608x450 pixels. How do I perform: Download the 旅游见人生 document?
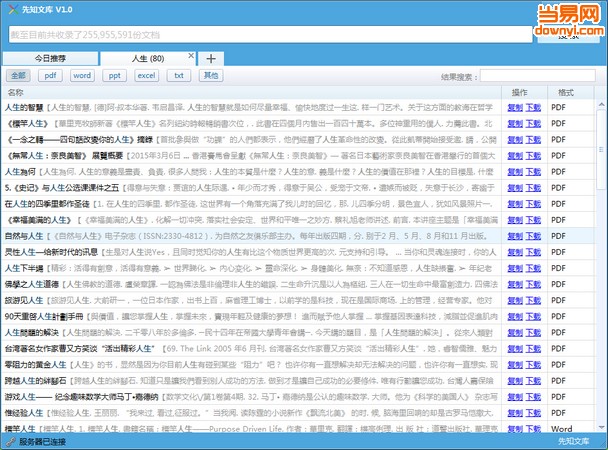coord(533,300)
